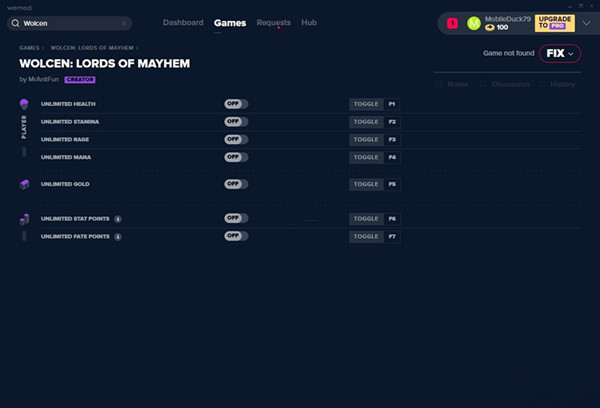
Task: Click the coin balance icon
Action: tap(490, 28)
